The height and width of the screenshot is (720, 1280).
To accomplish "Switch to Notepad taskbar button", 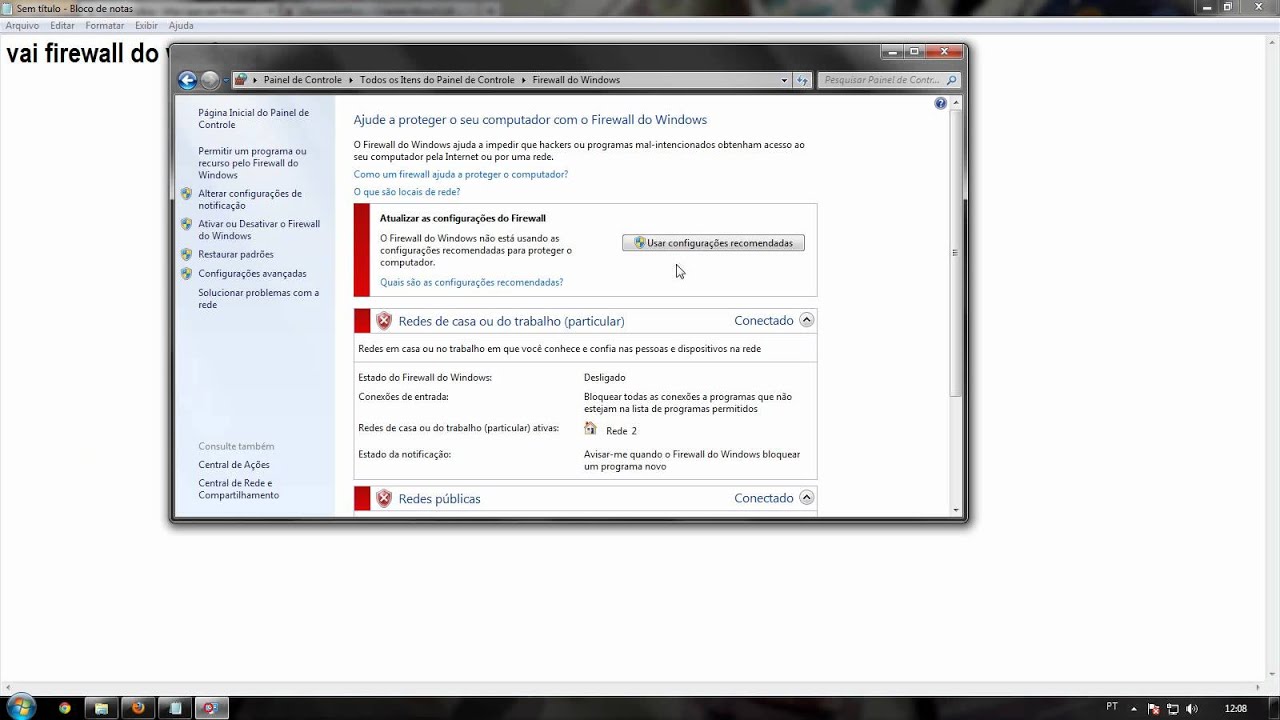I will 175,708.
